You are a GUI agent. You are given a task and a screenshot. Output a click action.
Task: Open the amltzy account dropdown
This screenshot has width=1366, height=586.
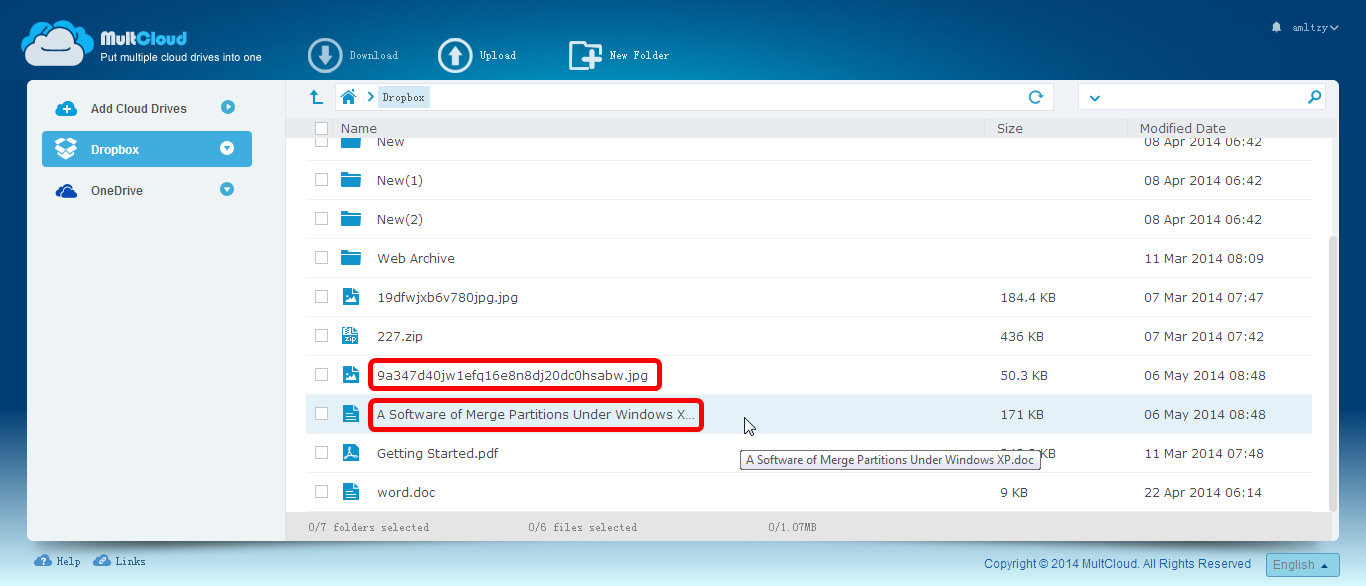click(1313, 27)
